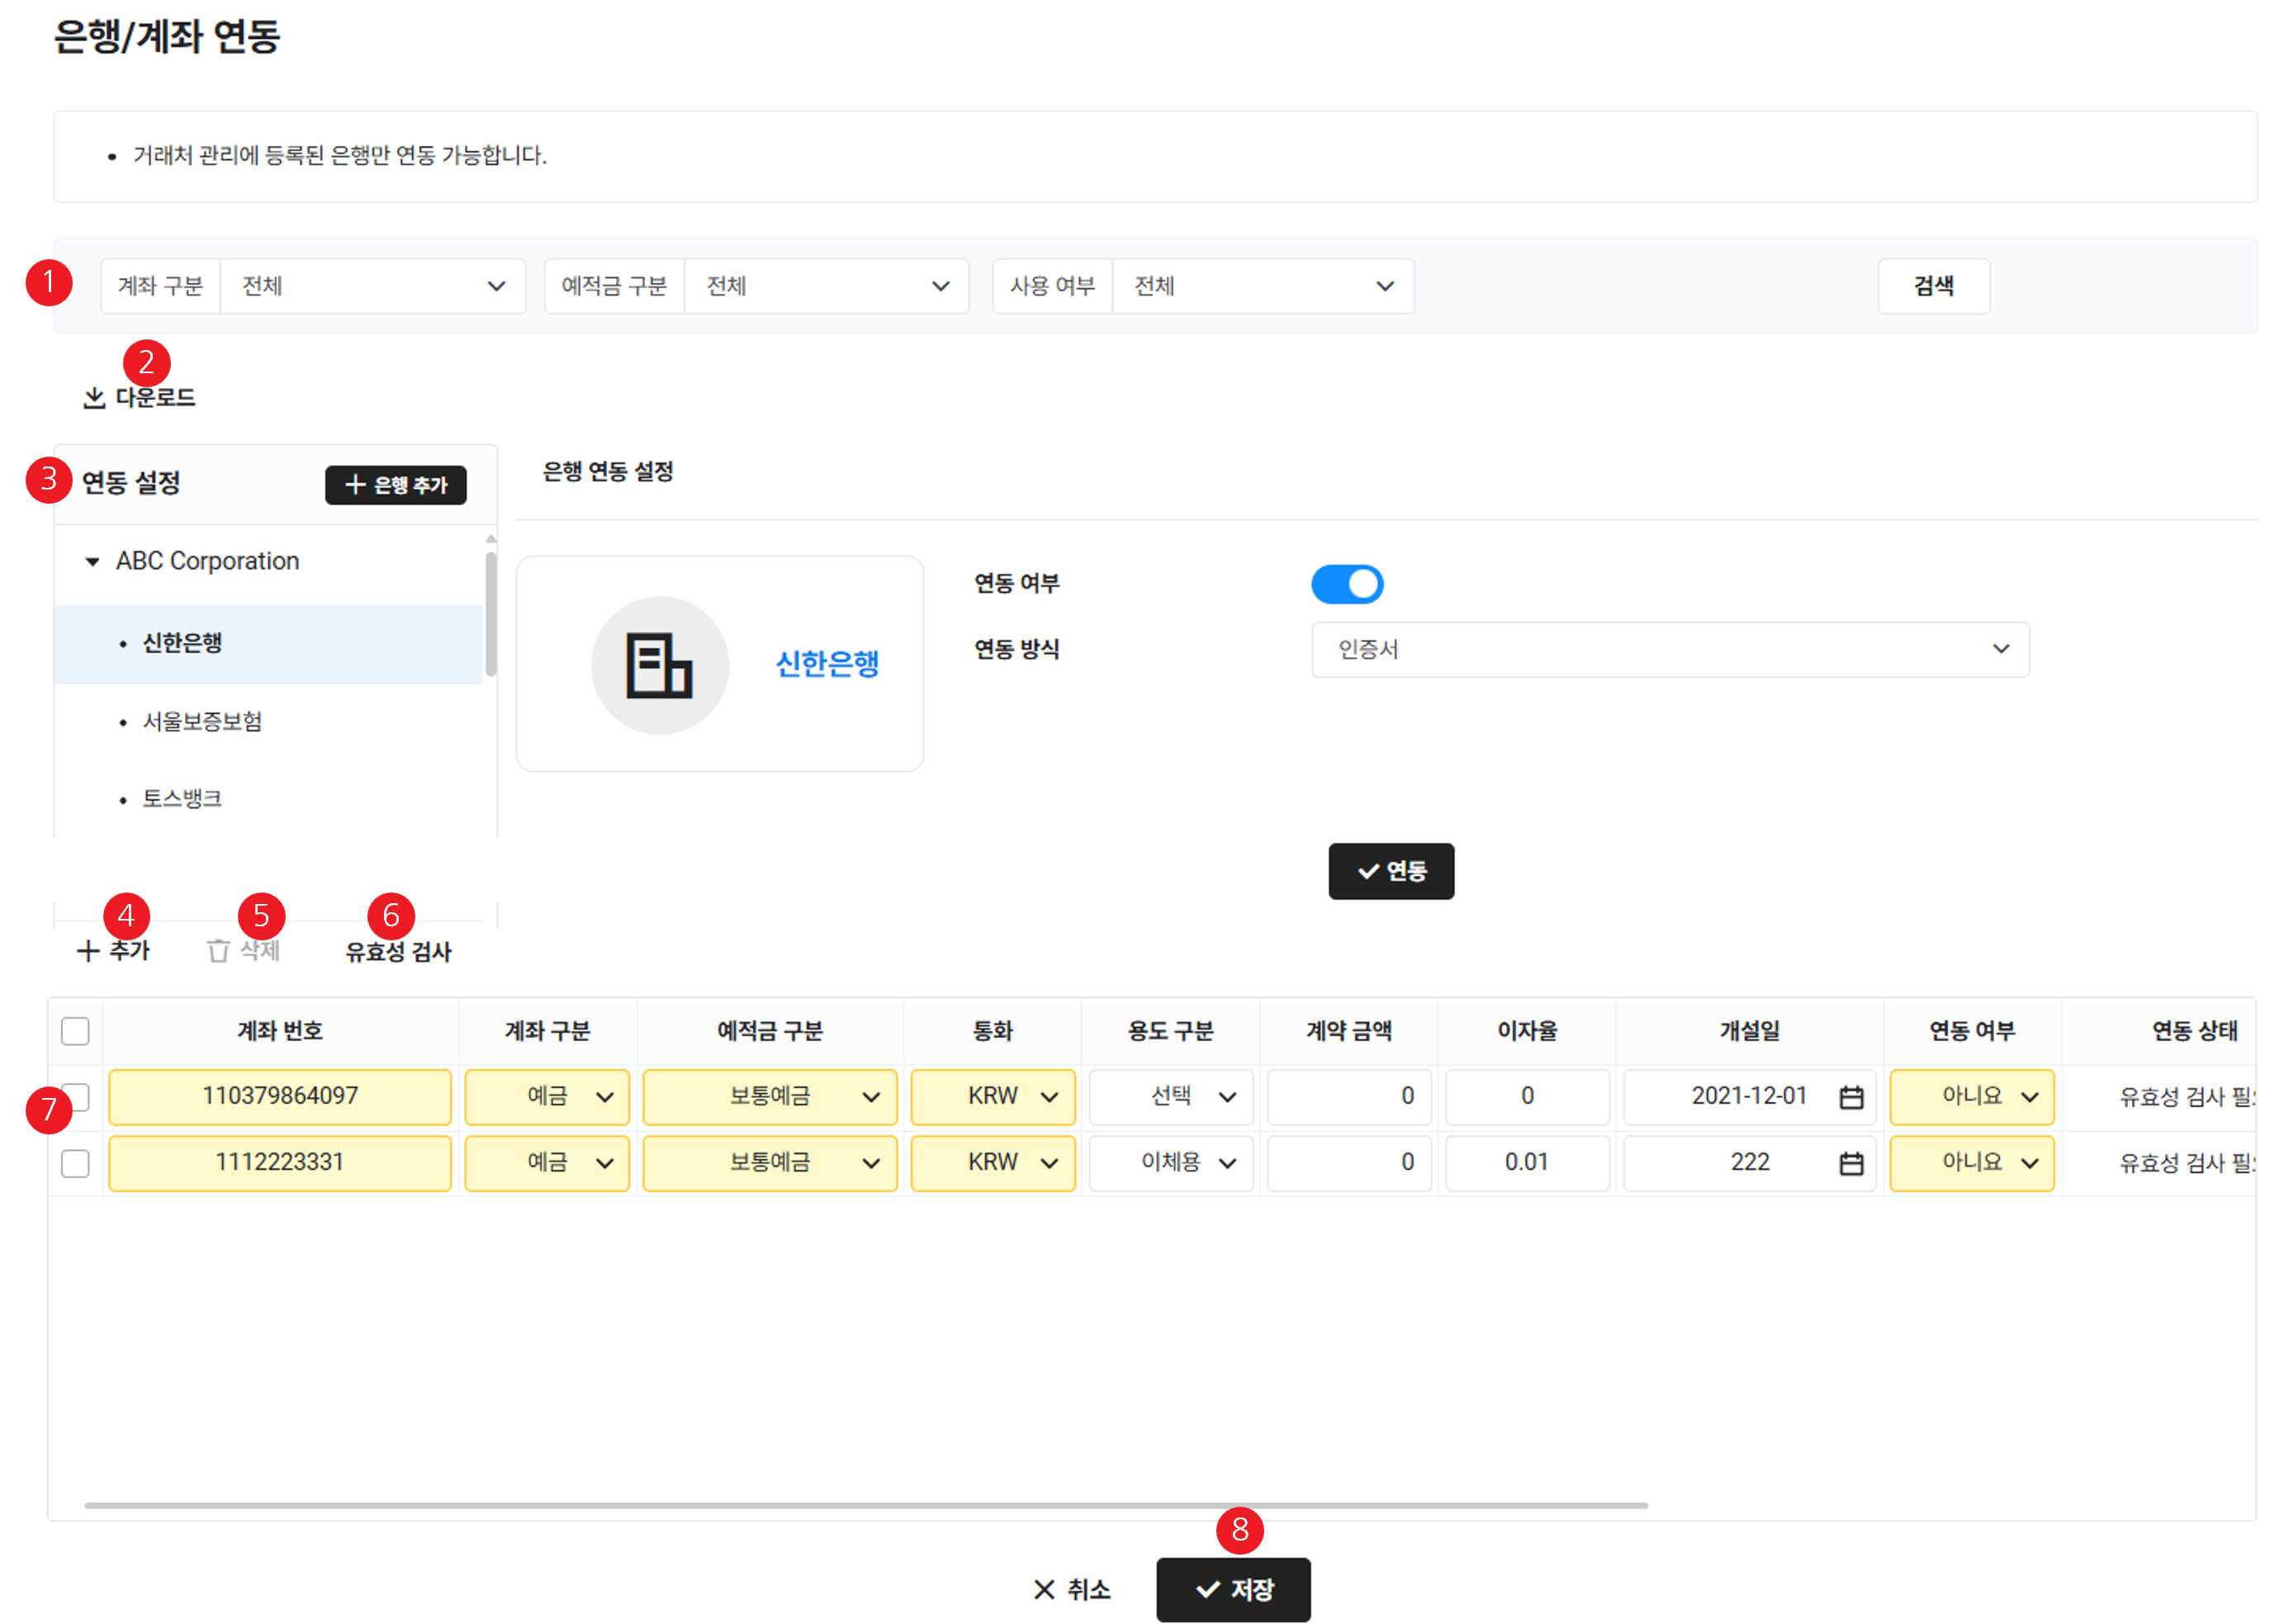Image resolution: width=2279 pixels, height=1624 pixels.
Task: Open calendar icon in 222 date row
Action: tap(1851, 1163)
